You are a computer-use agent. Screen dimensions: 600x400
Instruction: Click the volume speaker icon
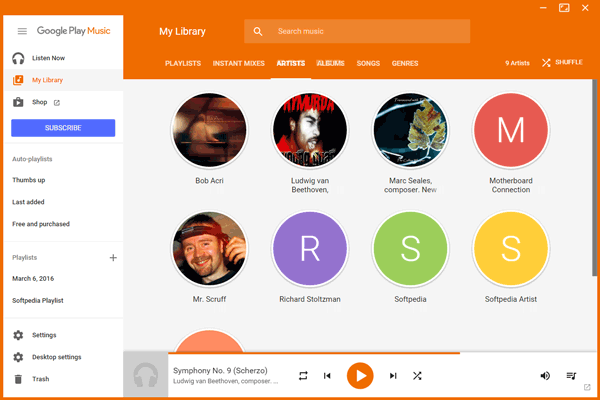pos(545,376)
